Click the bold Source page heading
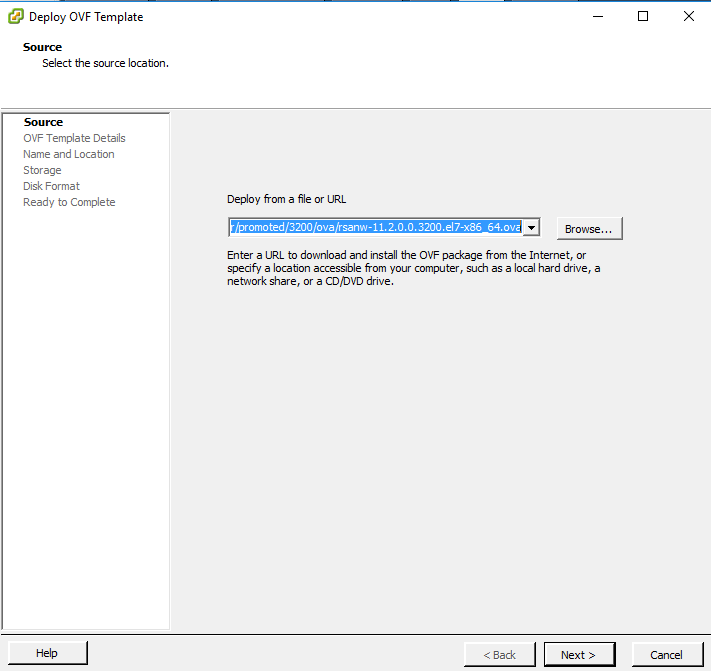 [43, 47]
